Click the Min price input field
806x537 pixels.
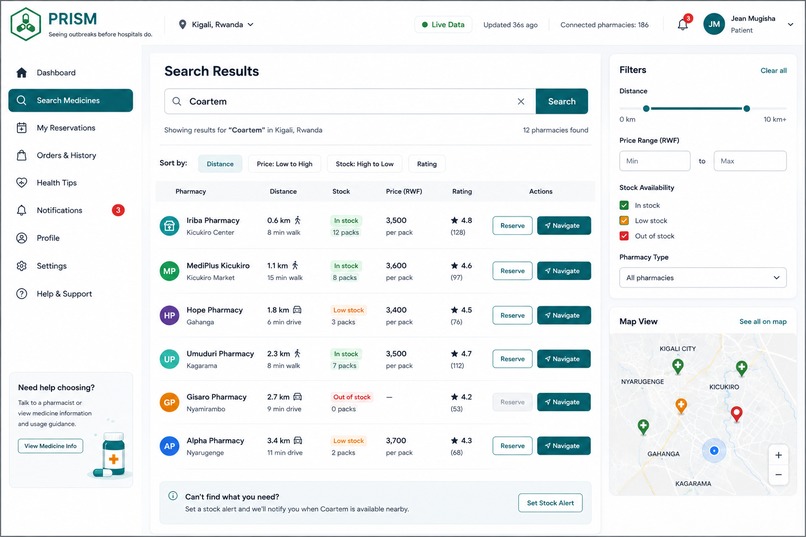click(x=654, y=161)
